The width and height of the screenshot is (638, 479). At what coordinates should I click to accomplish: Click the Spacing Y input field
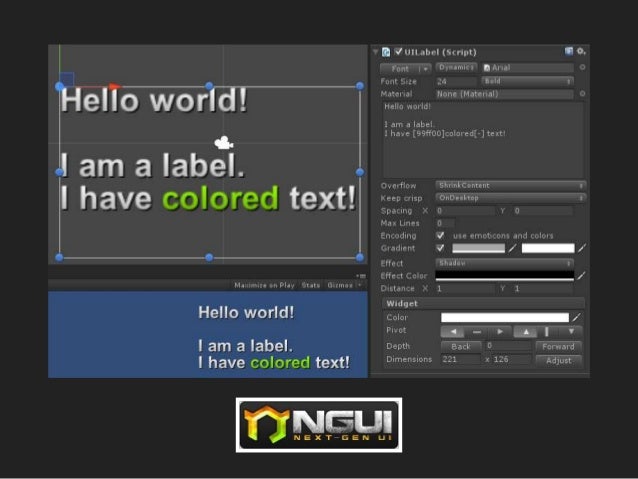[542, 211]
